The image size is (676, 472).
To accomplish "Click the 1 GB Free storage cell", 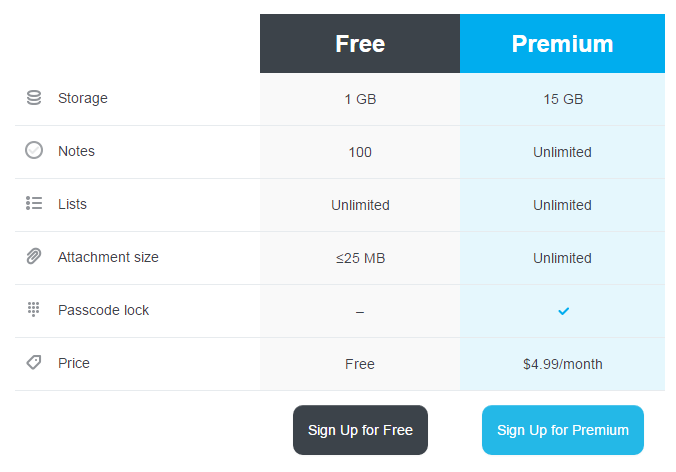I will pyautogui.click(x=360, y=99).
